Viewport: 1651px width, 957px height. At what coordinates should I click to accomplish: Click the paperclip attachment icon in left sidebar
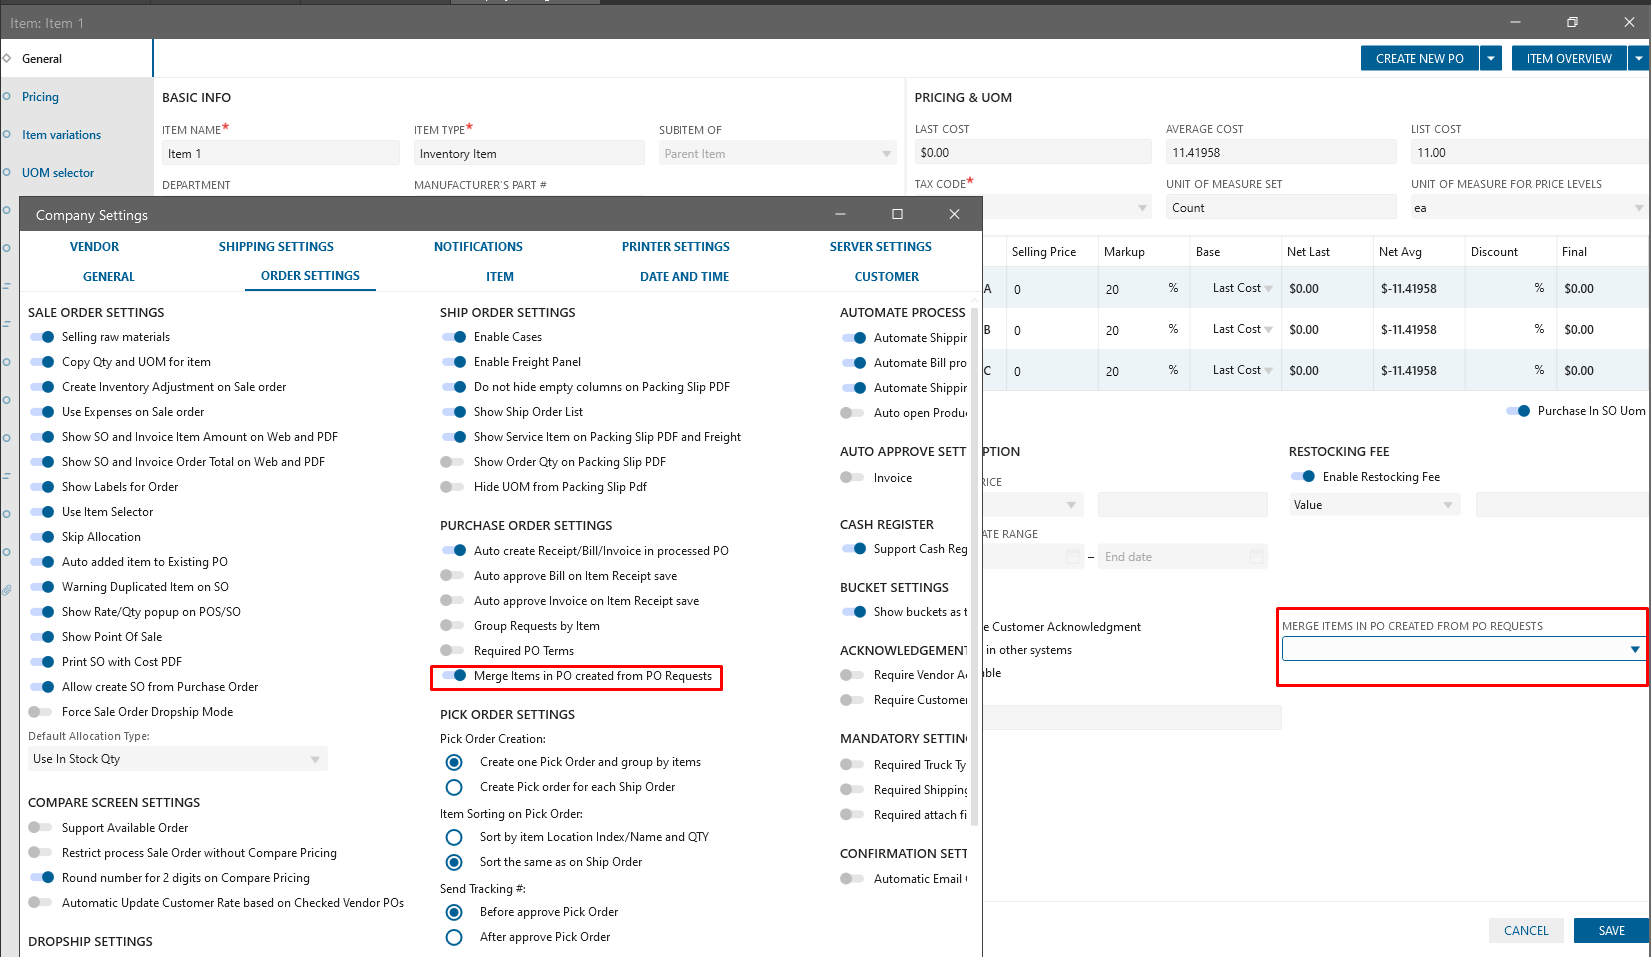(x=7, y=590)
